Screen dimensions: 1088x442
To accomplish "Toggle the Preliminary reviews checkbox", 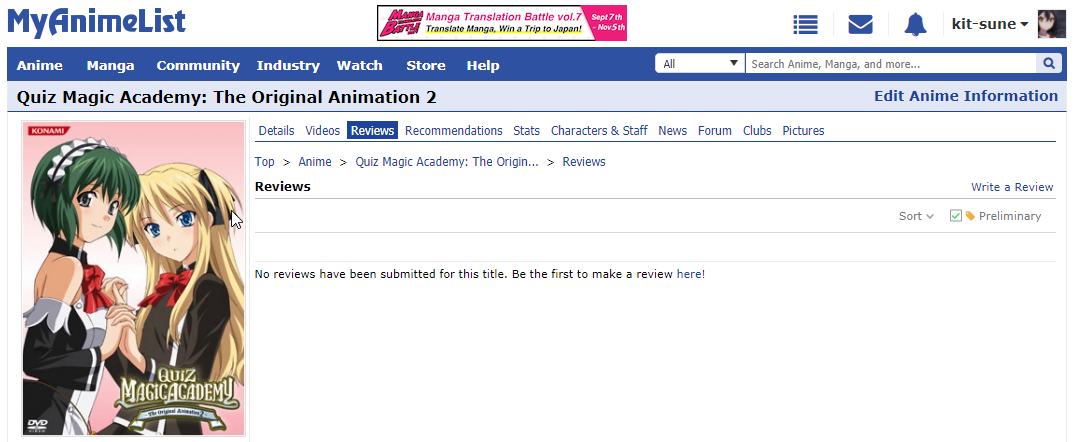I will (956, 216).
